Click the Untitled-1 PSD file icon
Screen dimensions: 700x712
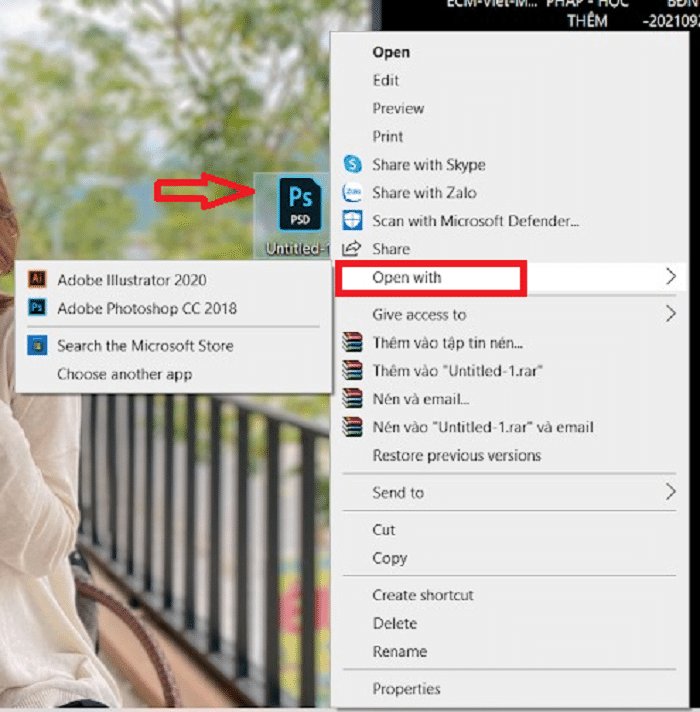coord(298,203)
